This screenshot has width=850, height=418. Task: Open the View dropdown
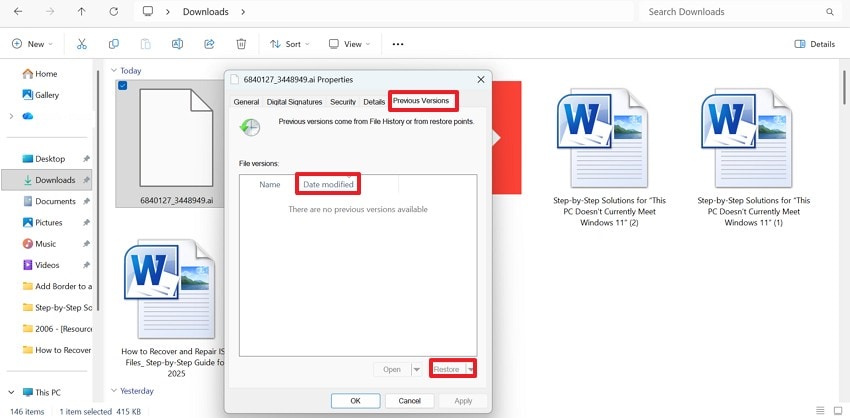pyautogui.click(x=349, y=44)
